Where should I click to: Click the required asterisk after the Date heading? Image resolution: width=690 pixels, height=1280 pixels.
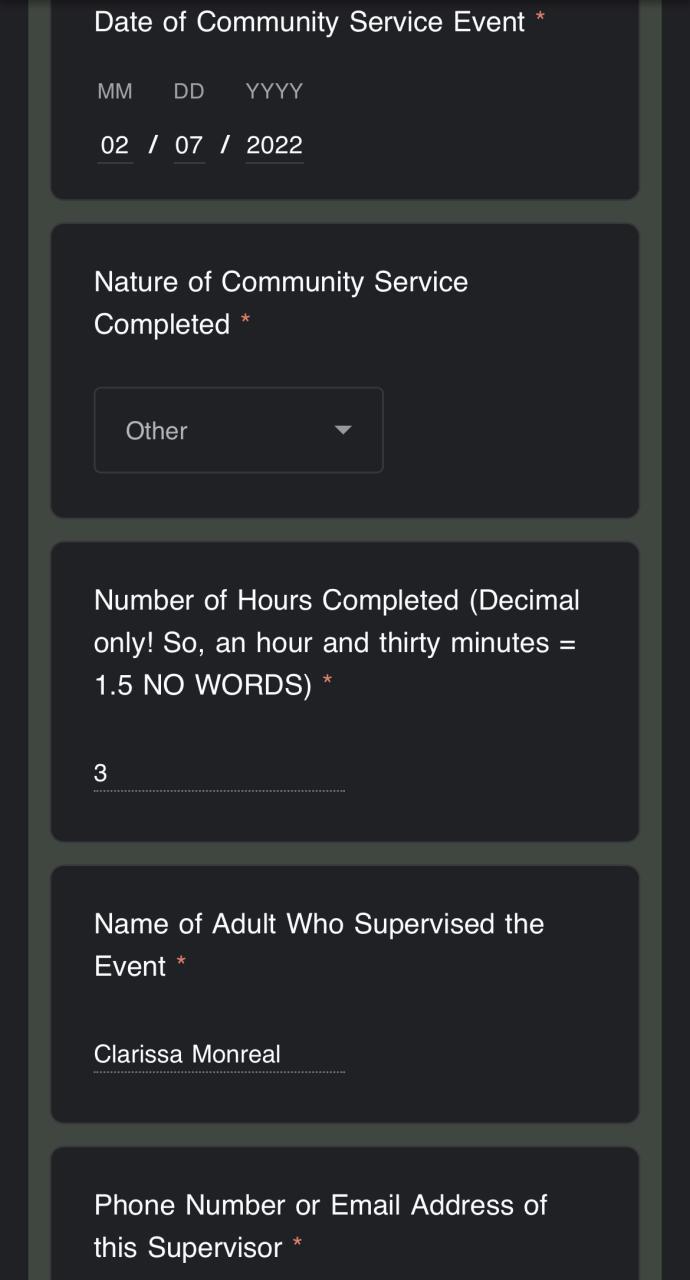click(540, 18)
